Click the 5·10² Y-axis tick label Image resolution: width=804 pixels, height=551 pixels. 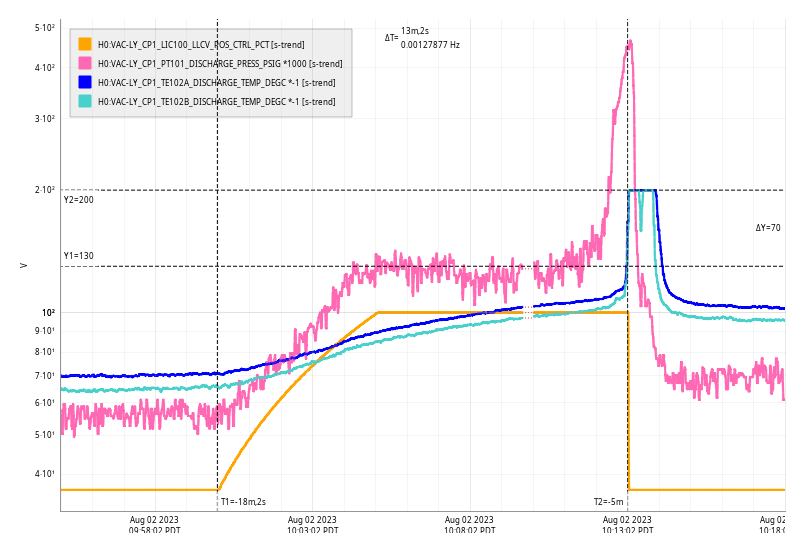(x=45, y=28)
